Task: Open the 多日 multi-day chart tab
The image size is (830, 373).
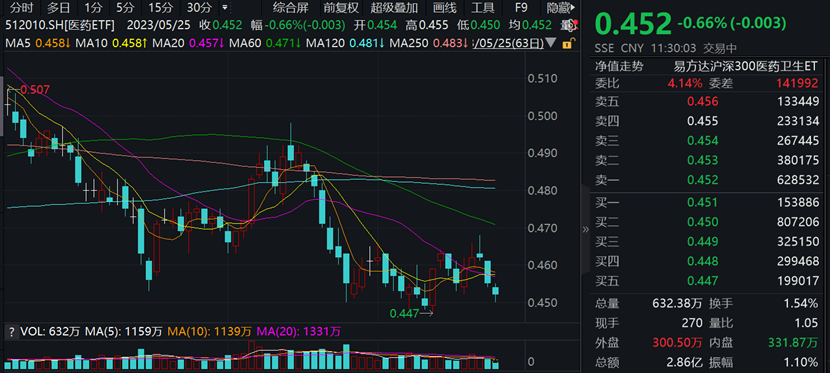Action: tap(58, 7)
